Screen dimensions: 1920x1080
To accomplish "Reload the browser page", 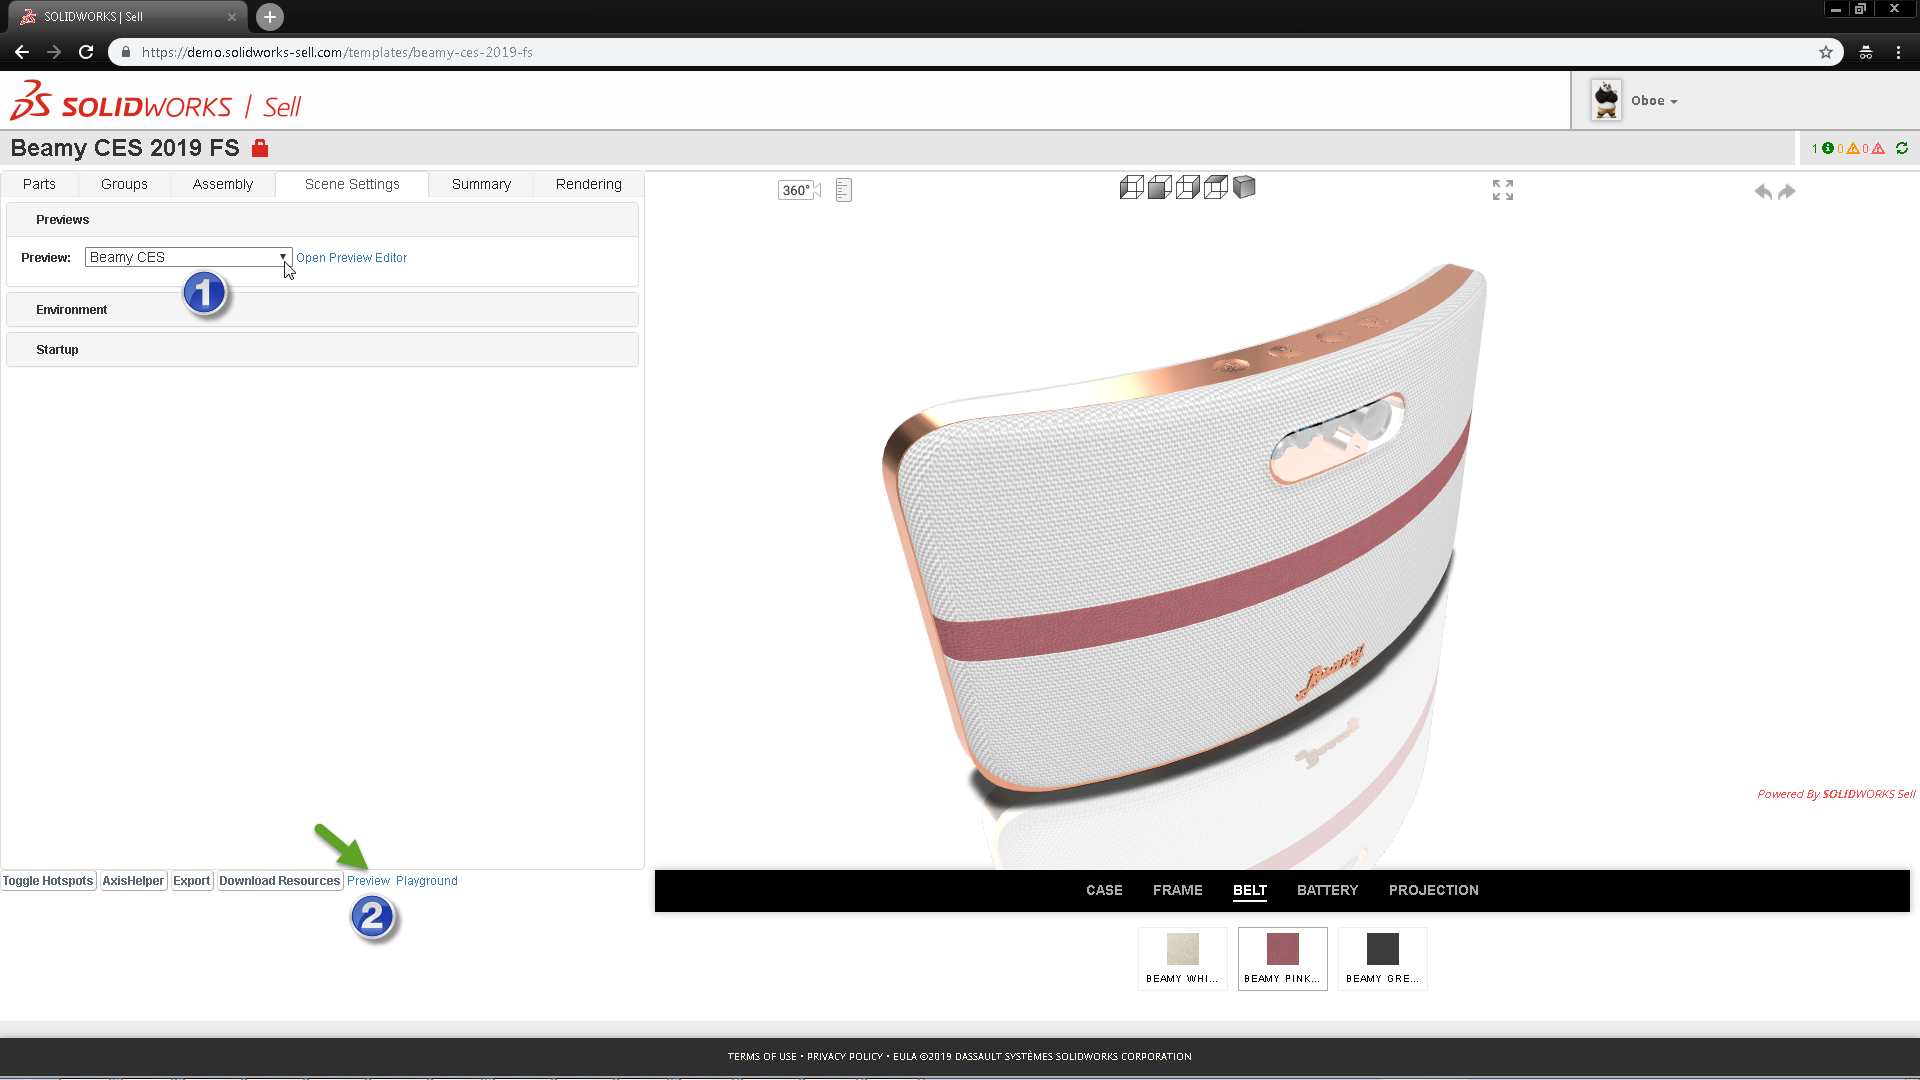I will [x=86, y=52].
